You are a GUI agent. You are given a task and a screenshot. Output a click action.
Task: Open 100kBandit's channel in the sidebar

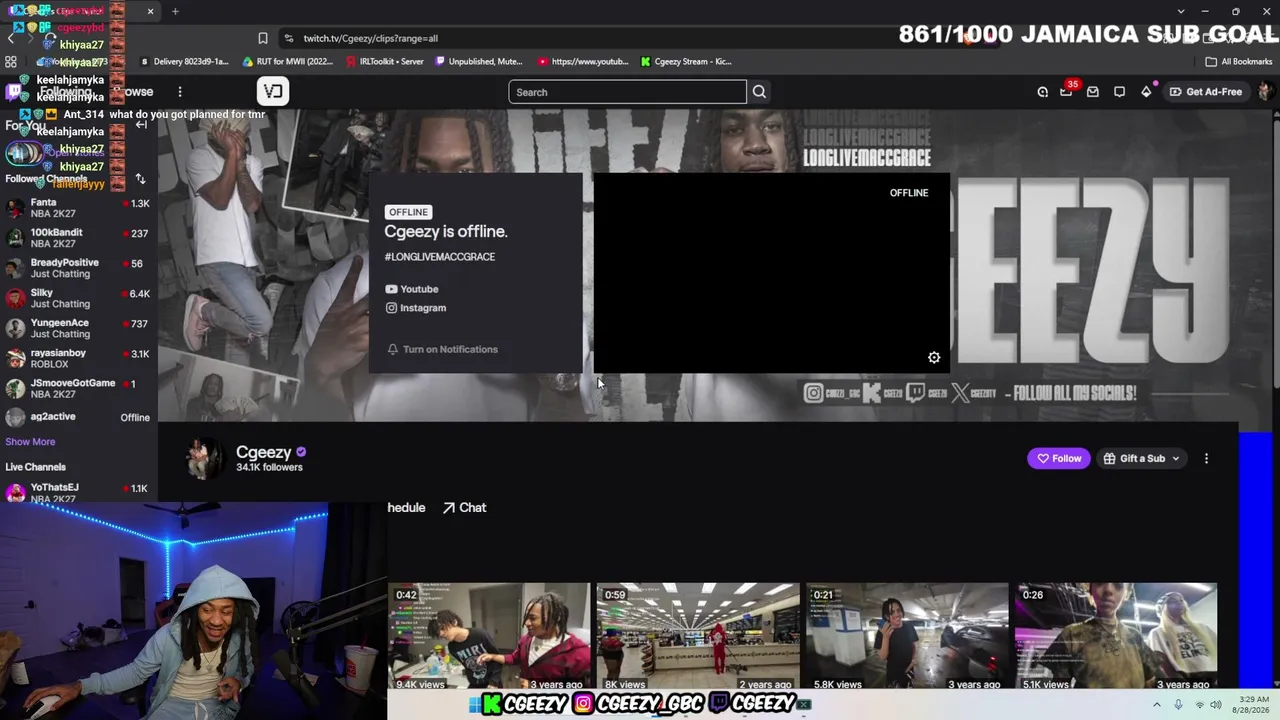coord(77,238)
